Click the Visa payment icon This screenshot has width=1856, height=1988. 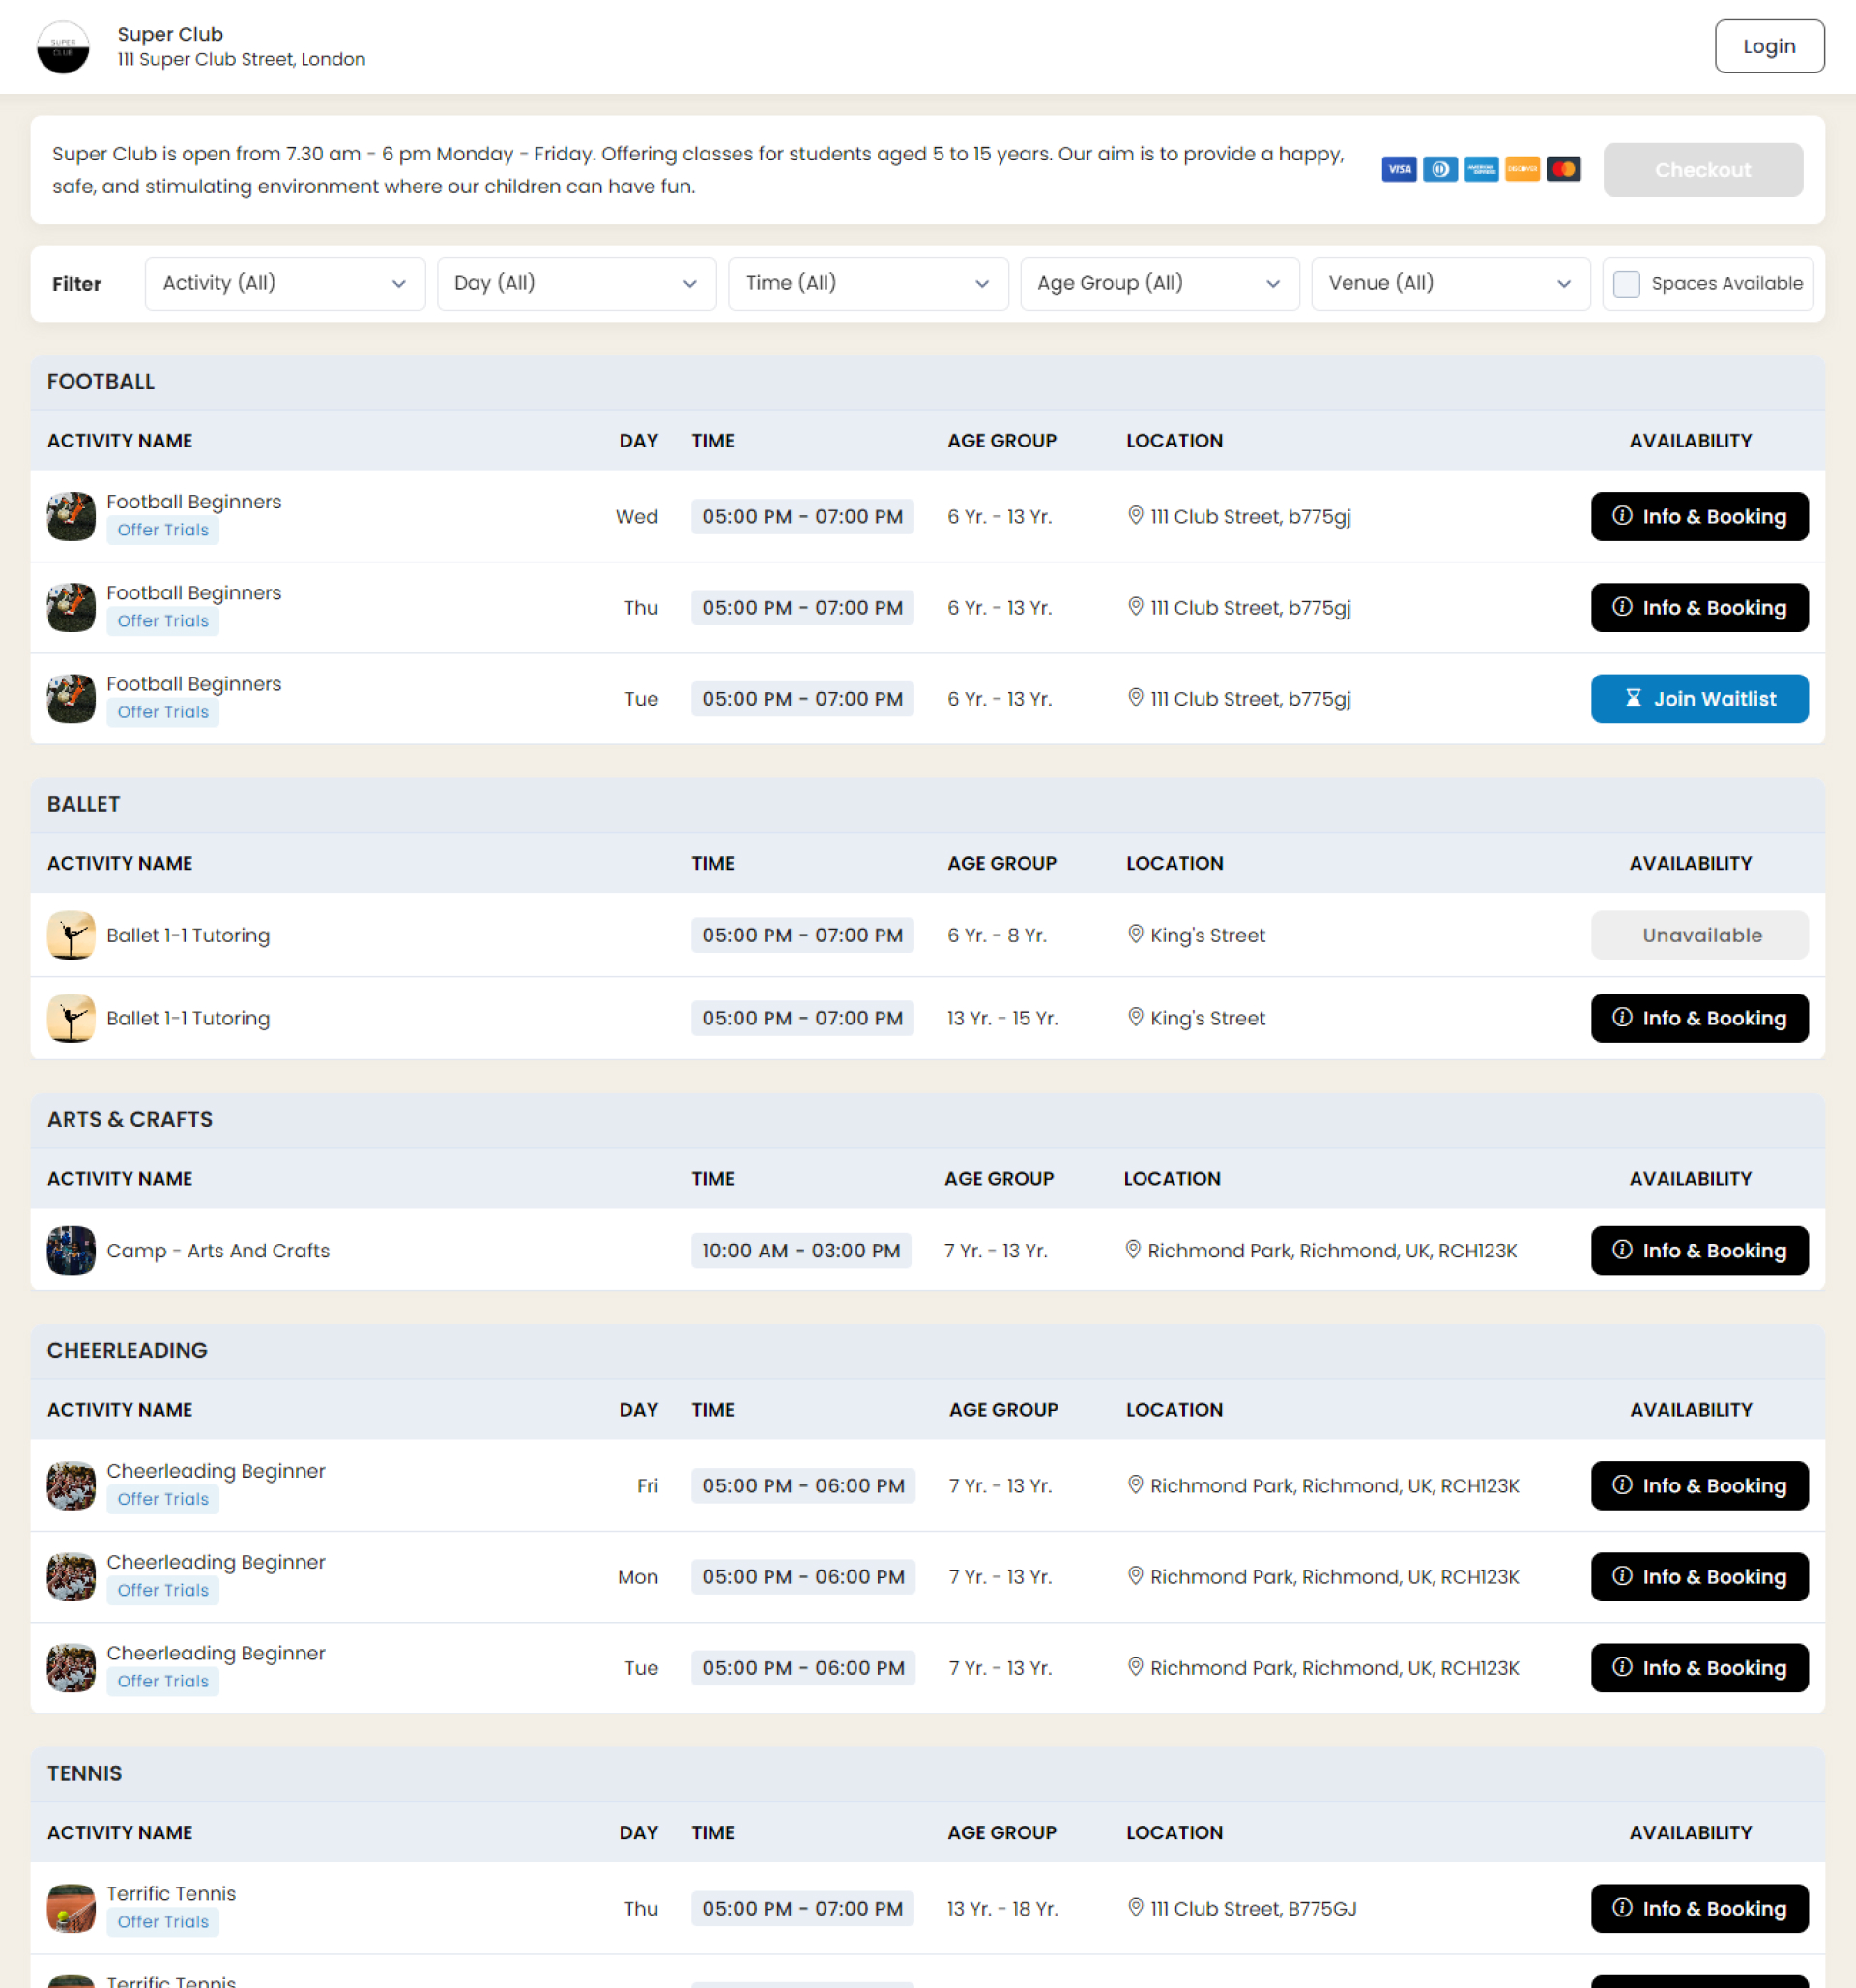click(1399, 169)
